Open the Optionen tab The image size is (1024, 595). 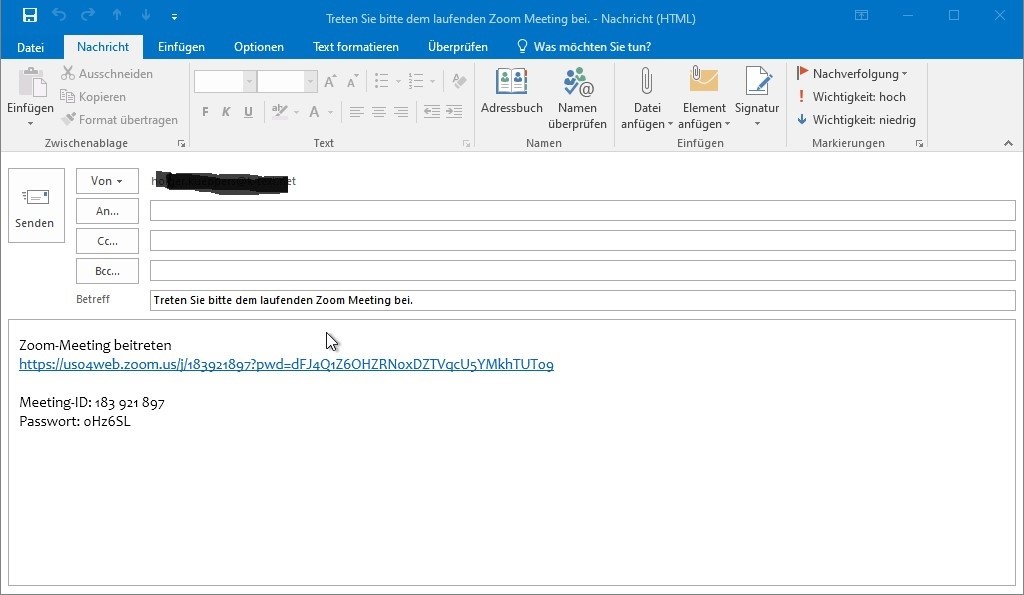point(259,47)
